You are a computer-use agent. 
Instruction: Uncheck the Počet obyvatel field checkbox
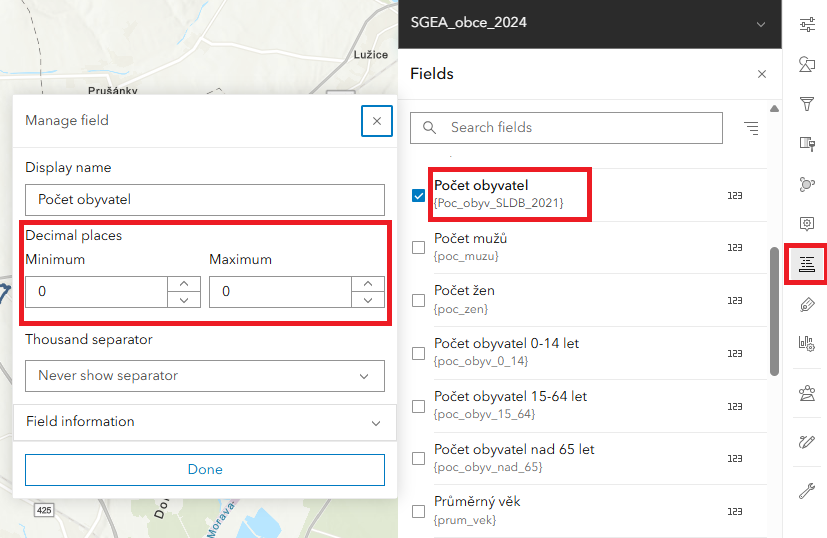(x=419, y=195)
